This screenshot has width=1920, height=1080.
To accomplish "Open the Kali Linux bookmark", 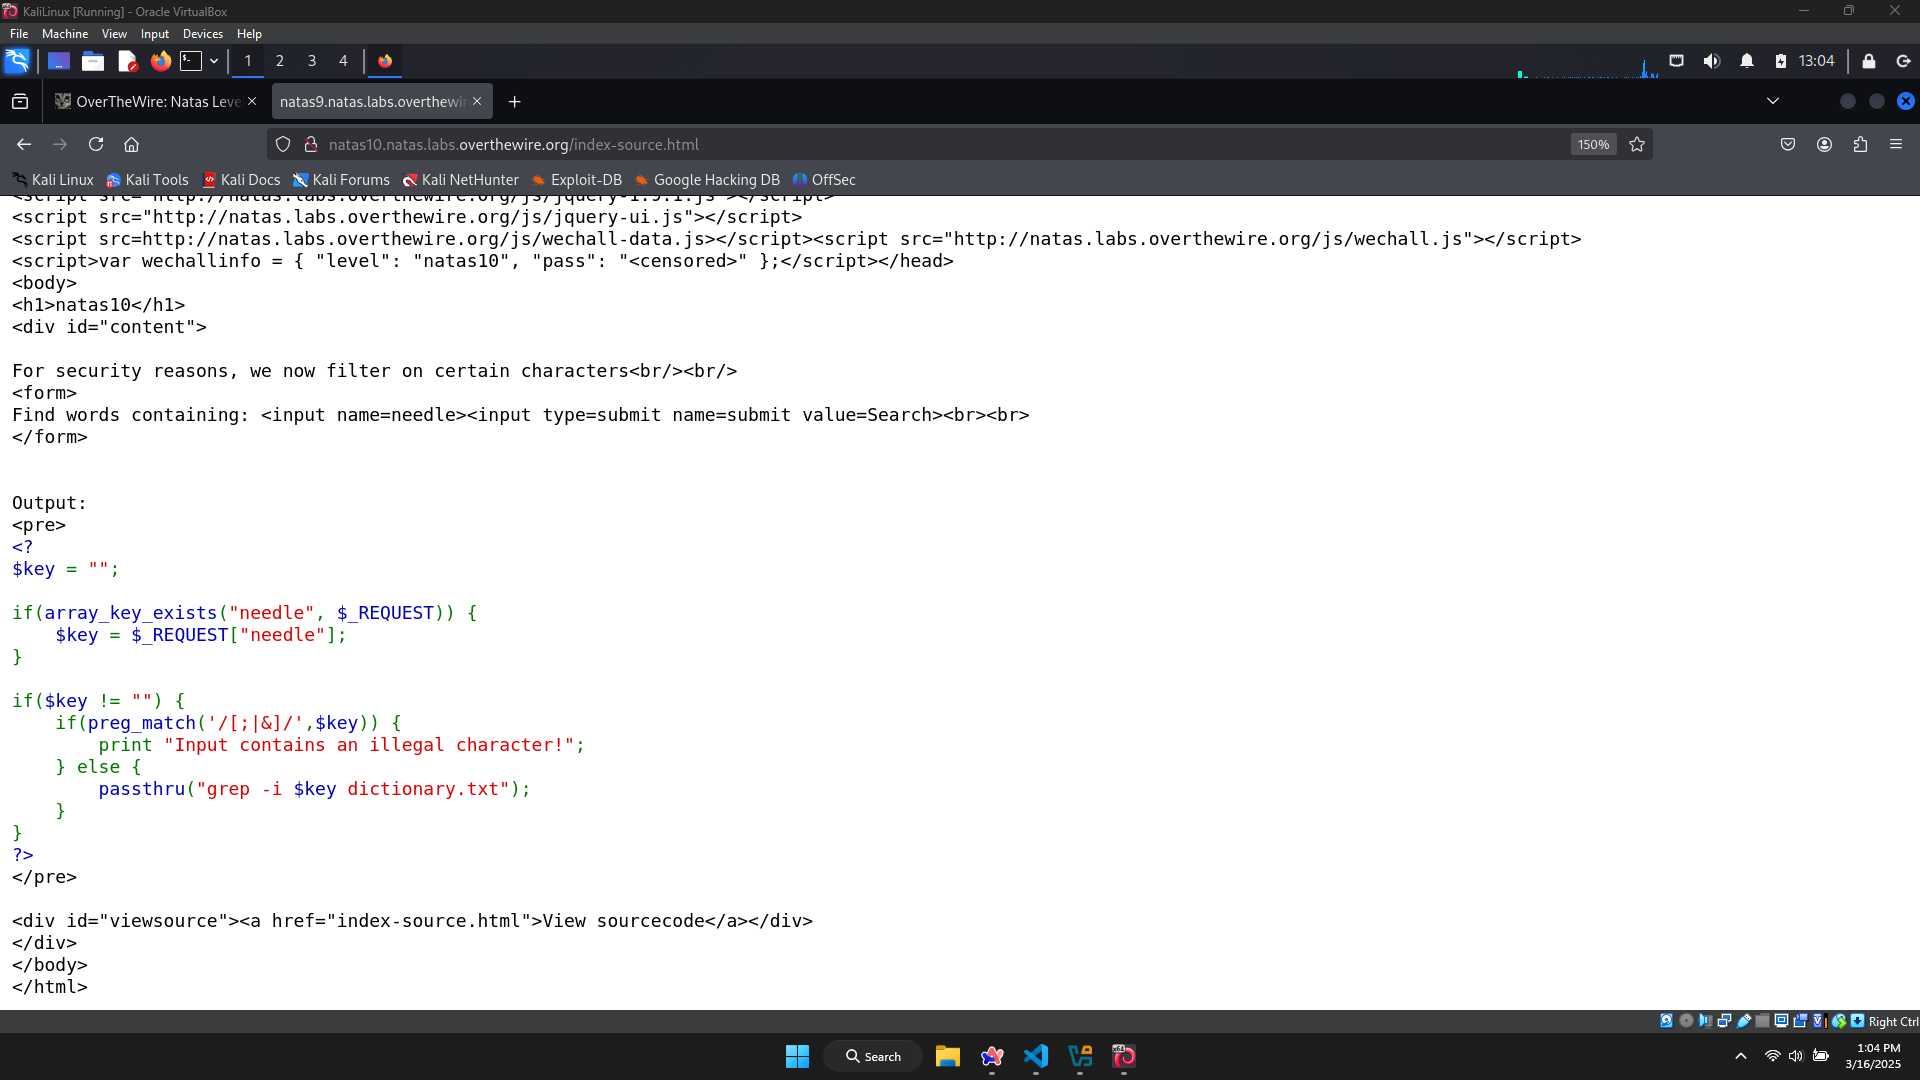I will tap(53, 180).
